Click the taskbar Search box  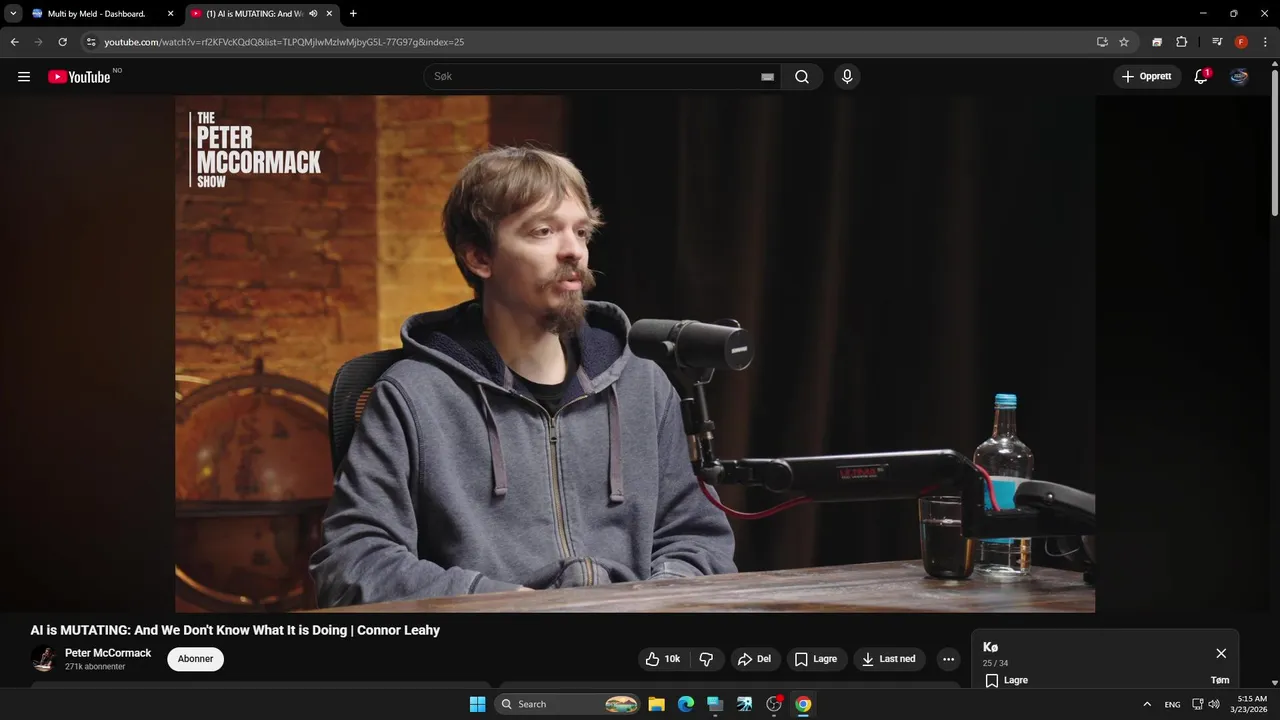point(567,704)
